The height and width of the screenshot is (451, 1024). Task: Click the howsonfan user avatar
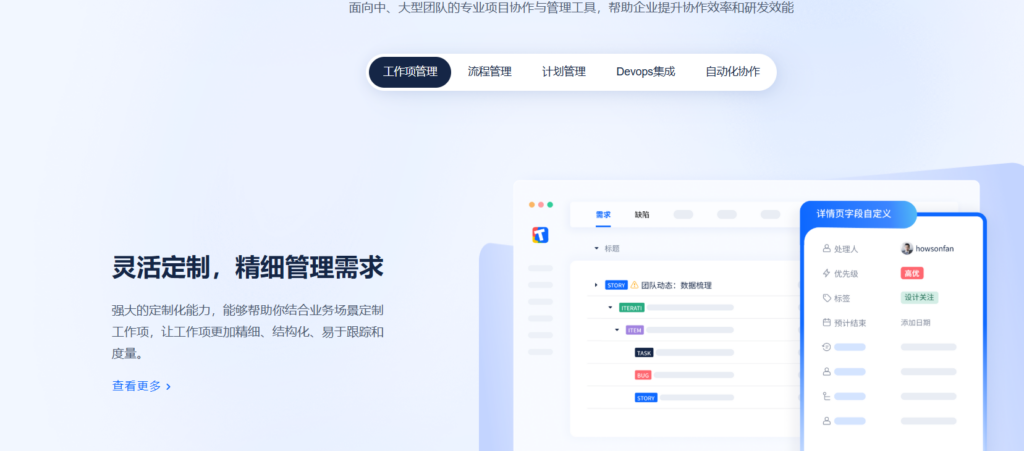coord(907,248)
